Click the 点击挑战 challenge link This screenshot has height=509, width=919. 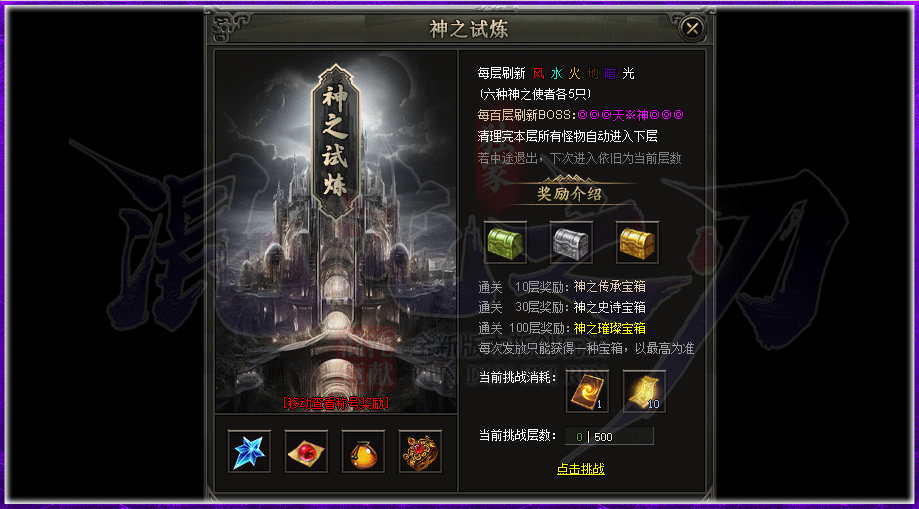point(580,469)
